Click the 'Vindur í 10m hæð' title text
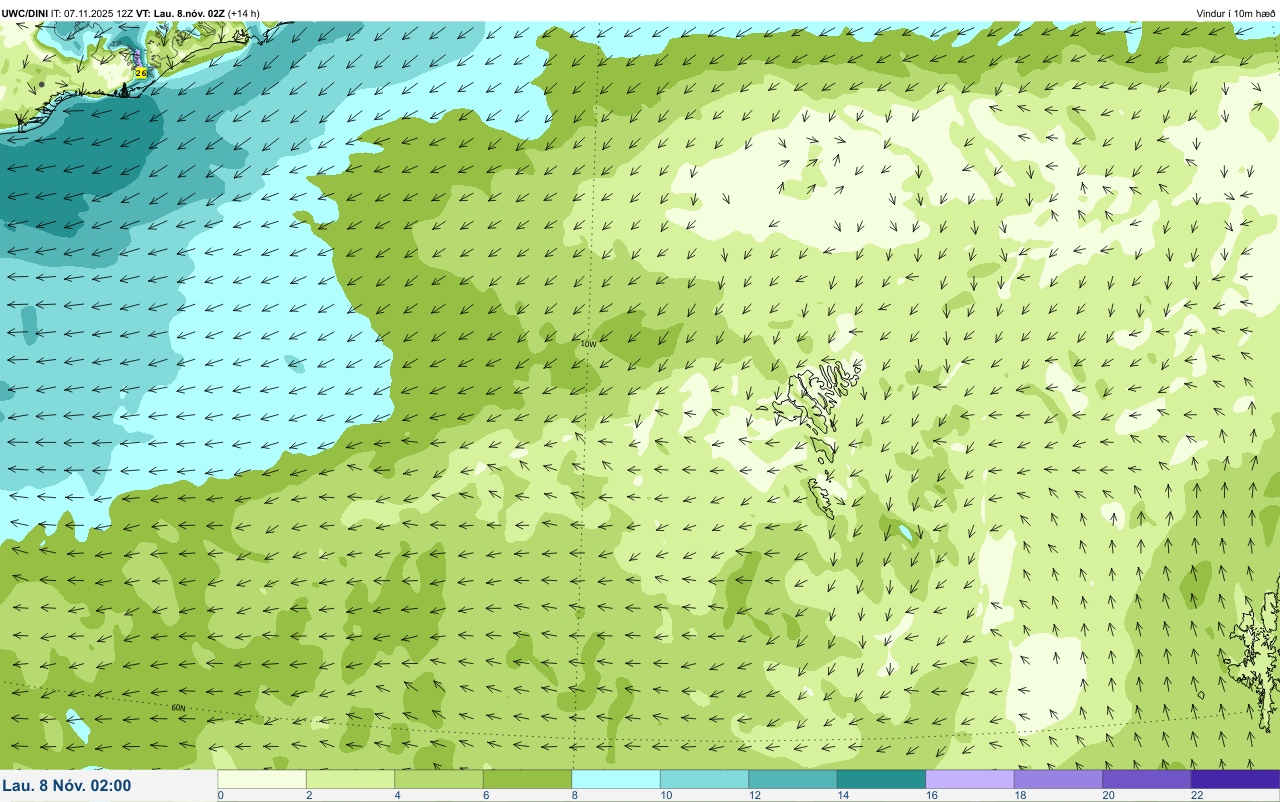 [x=1236, y=13]
